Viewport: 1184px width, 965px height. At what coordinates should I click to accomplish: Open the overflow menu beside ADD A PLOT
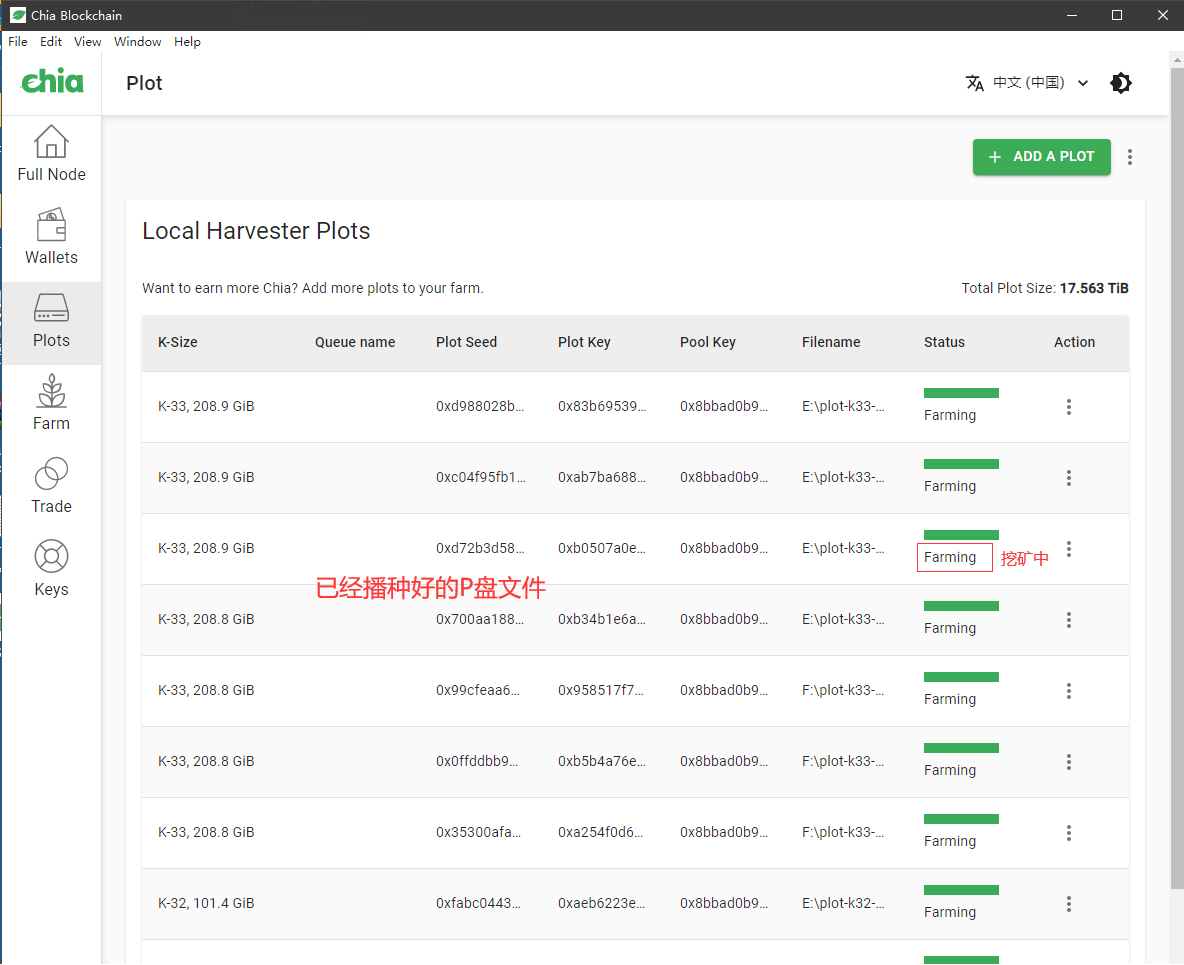tap(1130, 157)
